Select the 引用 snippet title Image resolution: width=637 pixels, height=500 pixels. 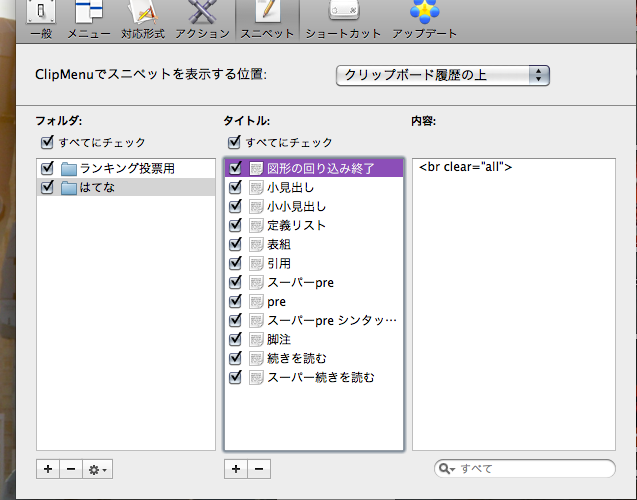(x=279, y=264)
